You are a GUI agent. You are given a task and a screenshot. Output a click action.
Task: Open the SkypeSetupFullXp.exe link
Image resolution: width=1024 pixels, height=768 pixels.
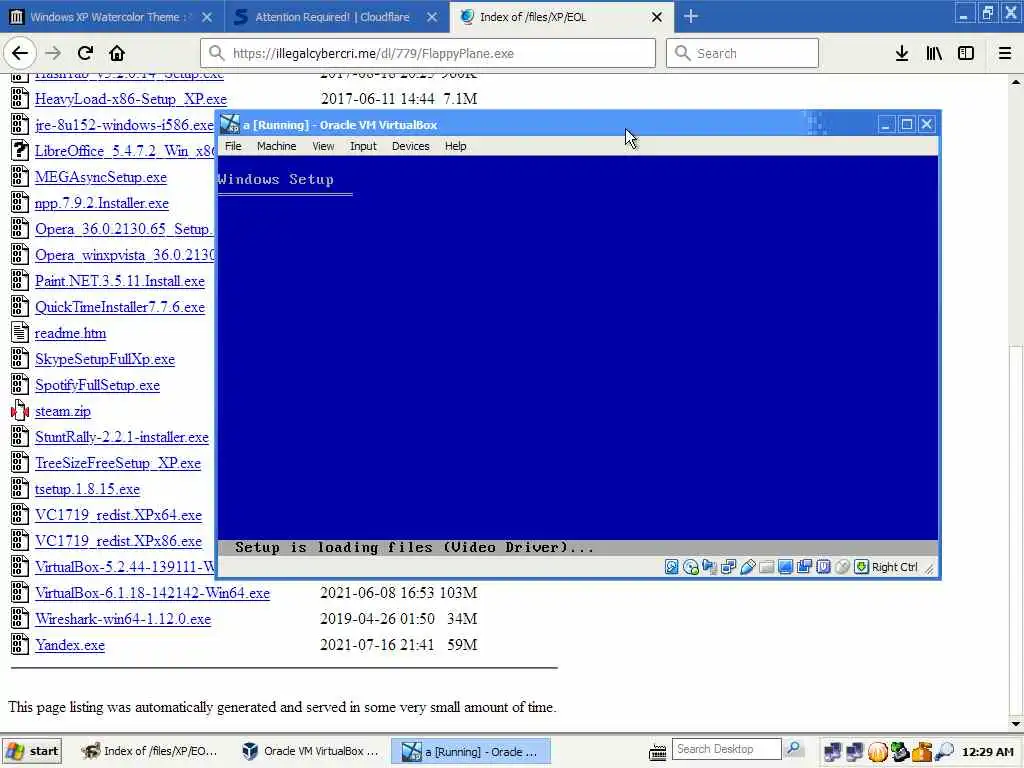click(104, 359)
